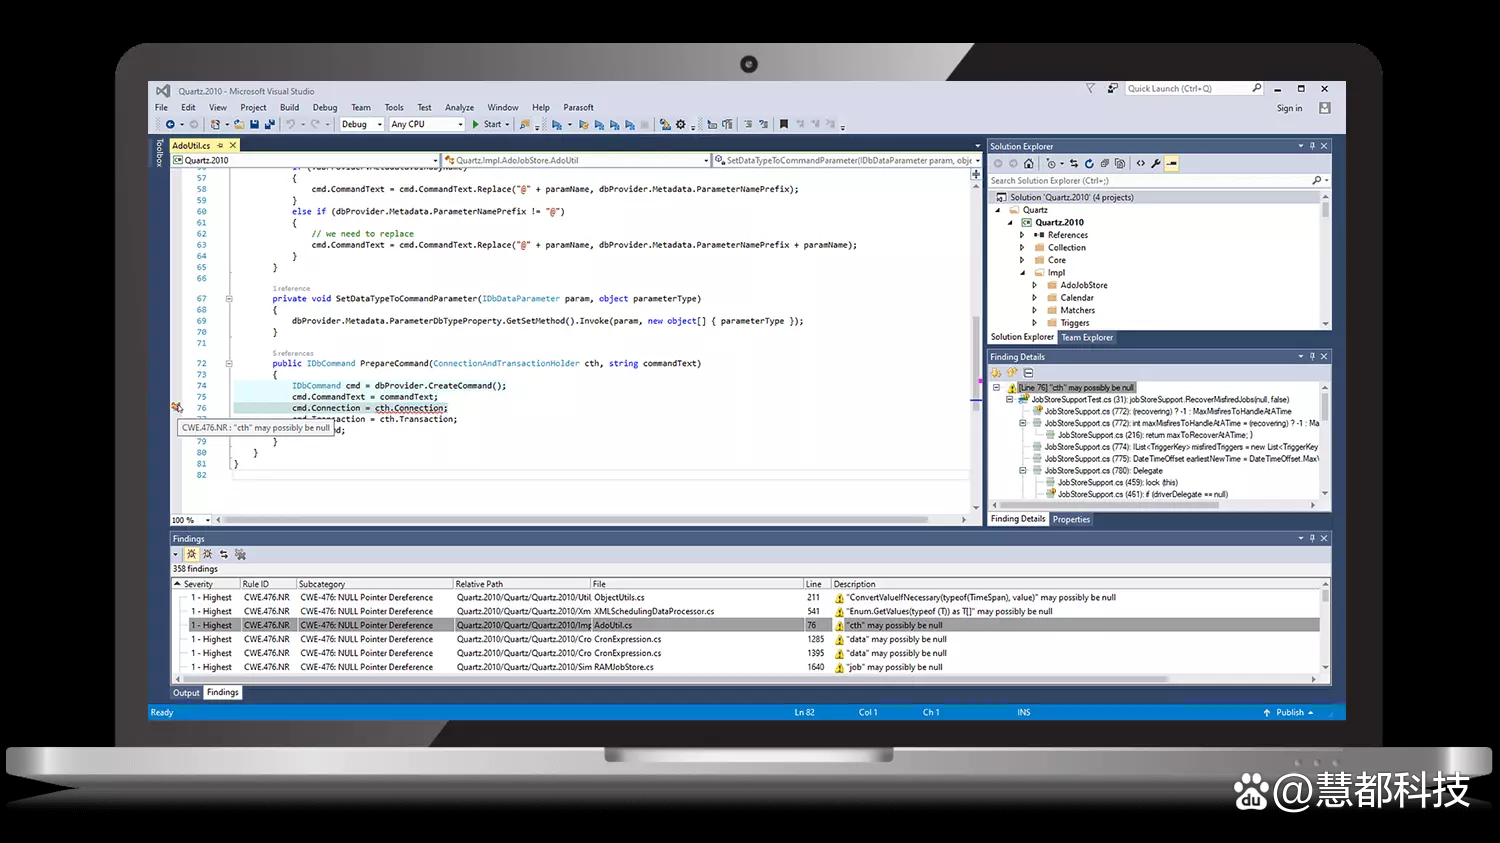The image size is (1500, 843).
Task: Open the Any CPU platform dropdown
Action: click(x=460, y=124)
